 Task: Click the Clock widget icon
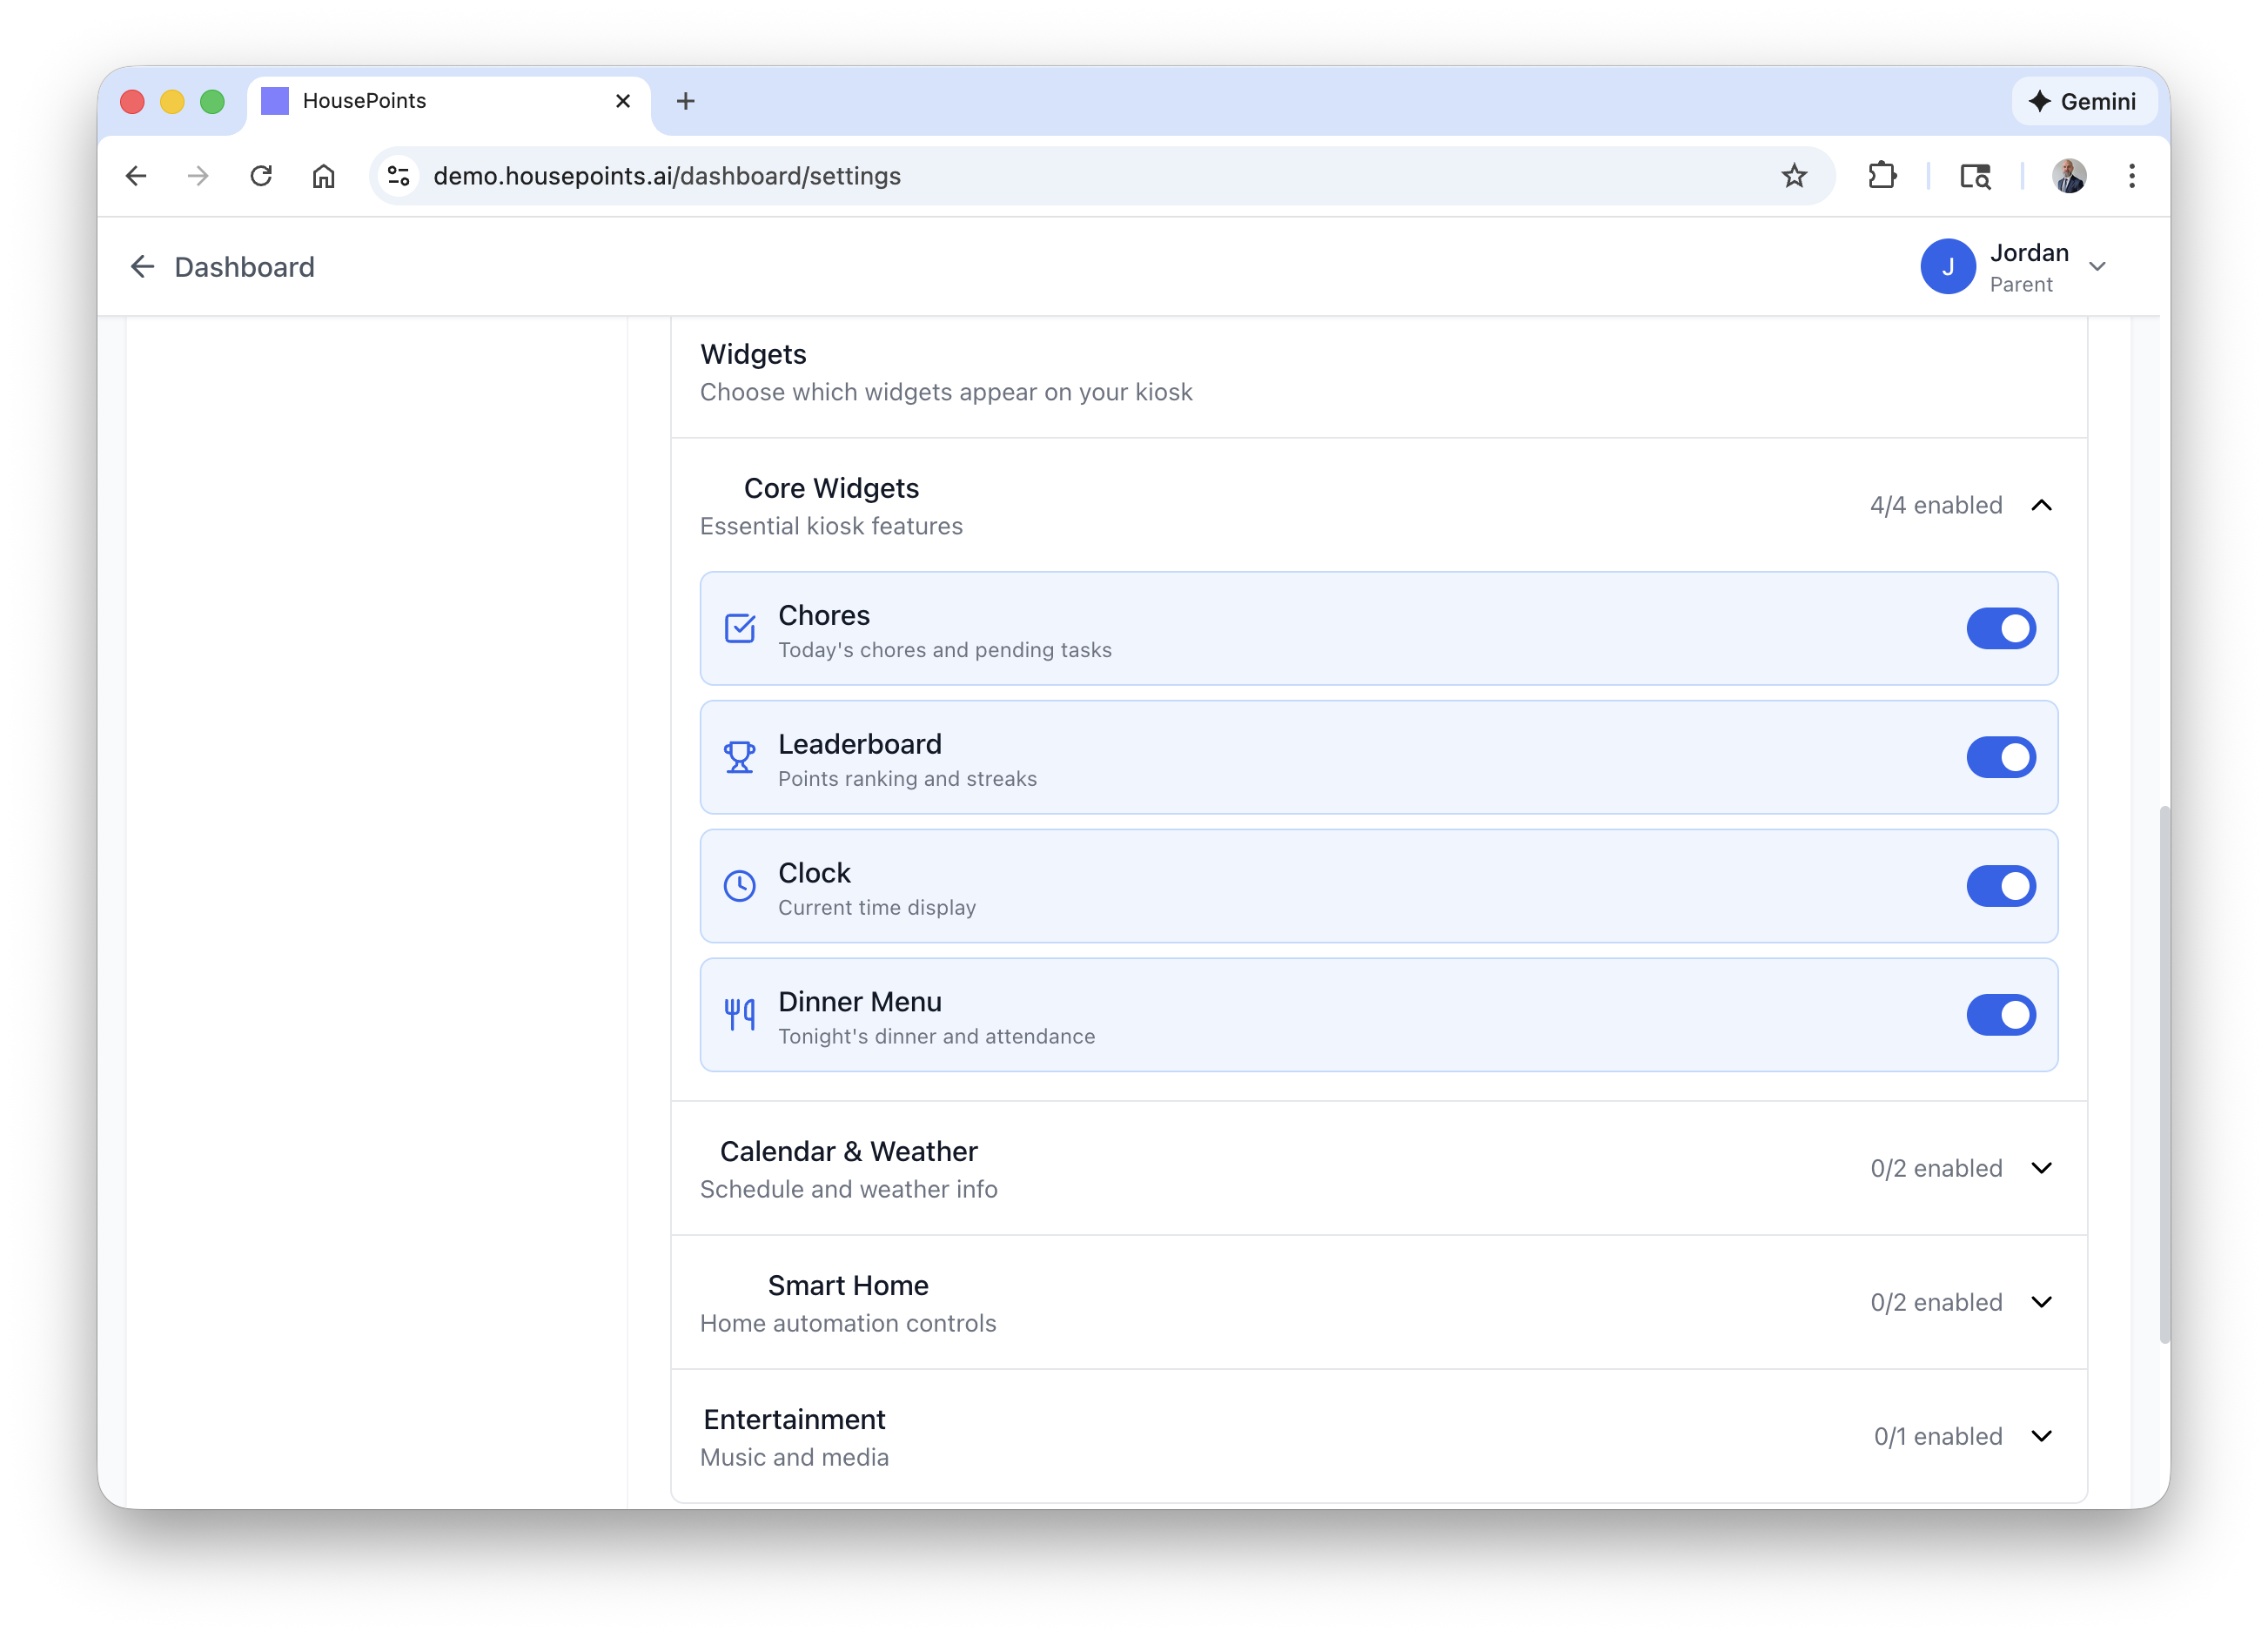pyautogui.click(x=739, y=886)
